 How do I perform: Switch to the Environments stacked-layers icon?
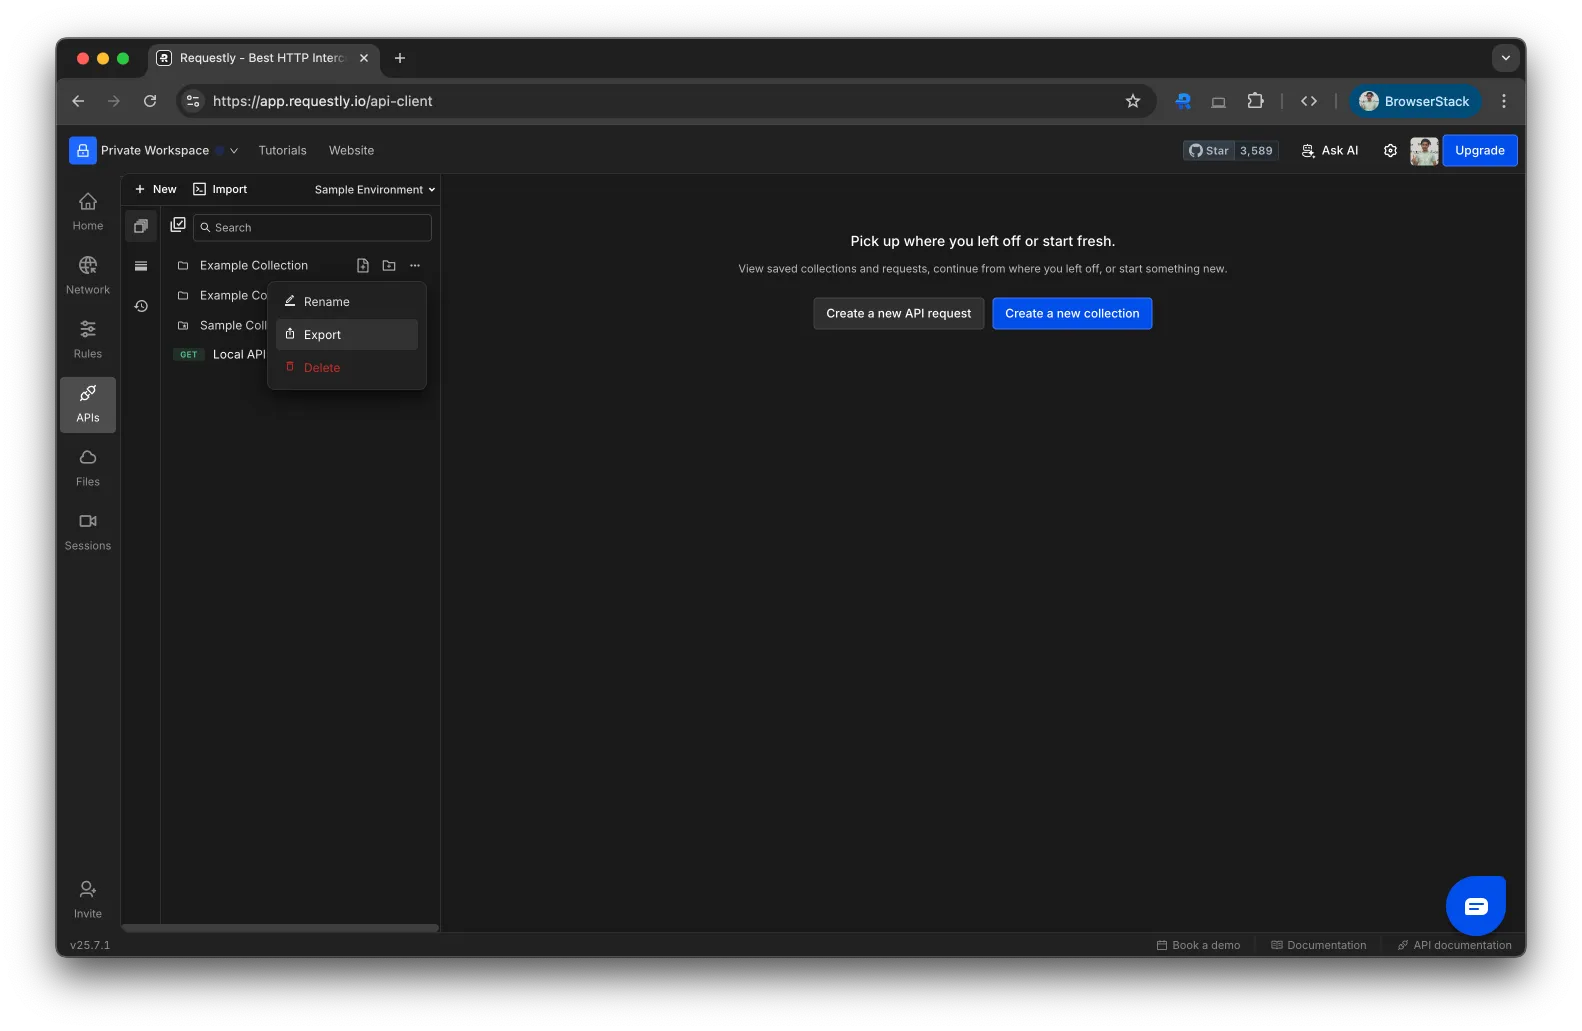click(141, 266)
